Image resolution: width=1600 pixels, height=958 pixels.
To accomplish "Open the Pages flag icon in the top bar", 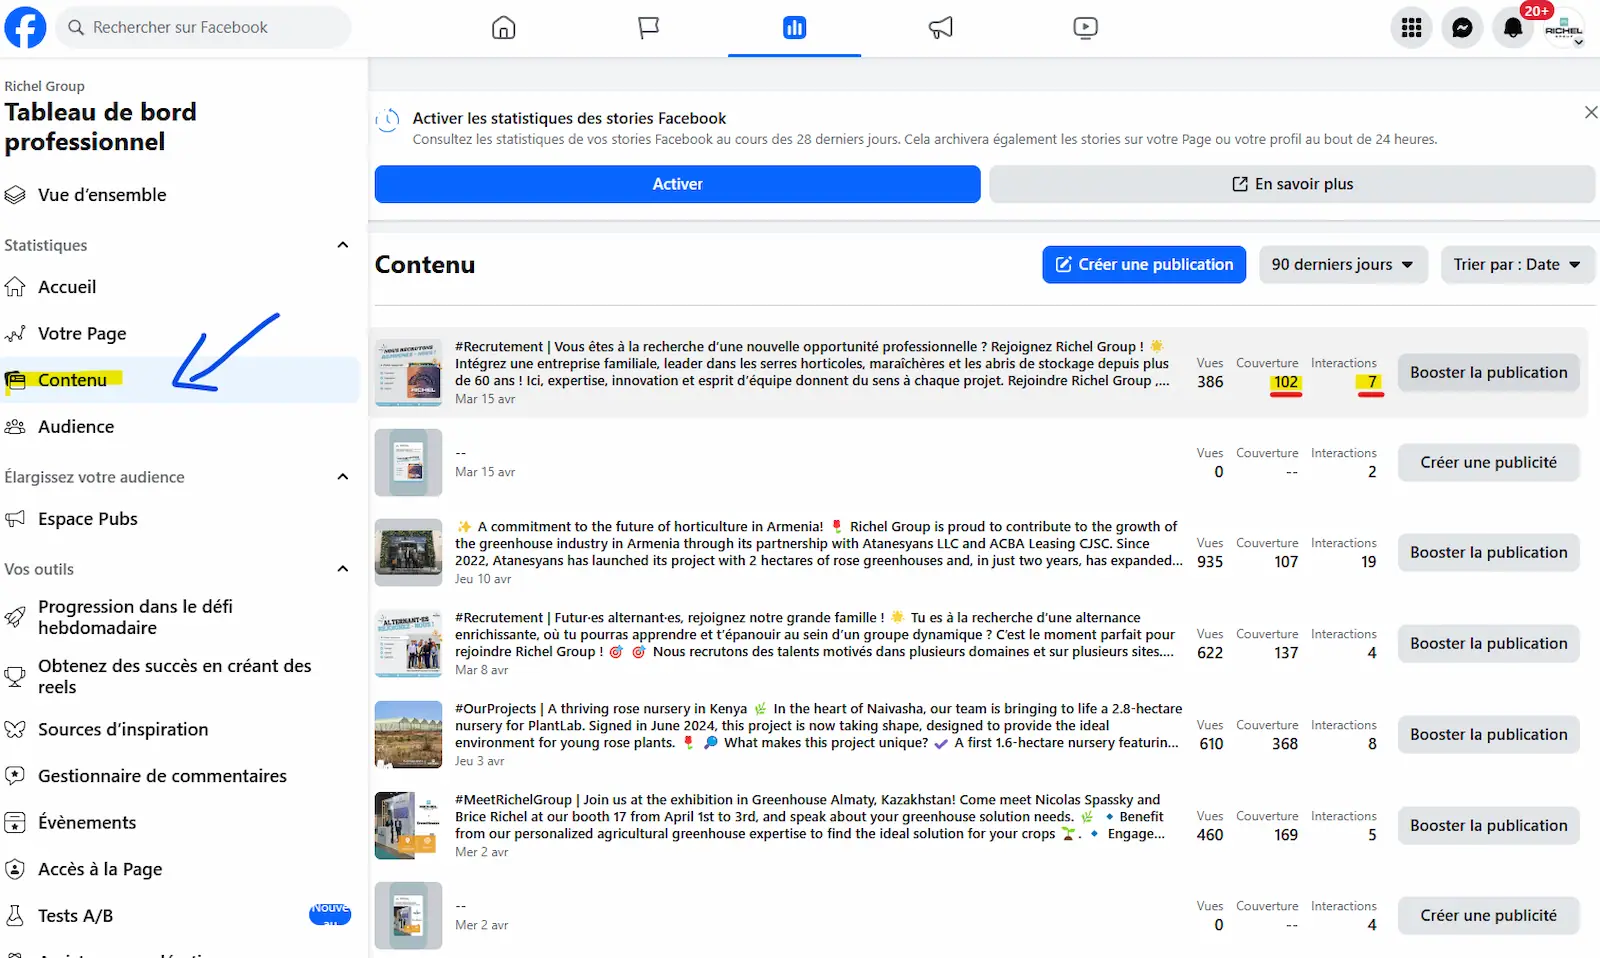I will (649, 27).
